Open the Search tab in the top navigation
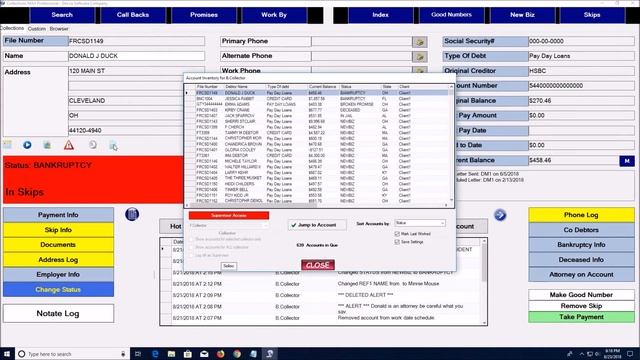The image size is (640, 360). (x=62, y=15)
